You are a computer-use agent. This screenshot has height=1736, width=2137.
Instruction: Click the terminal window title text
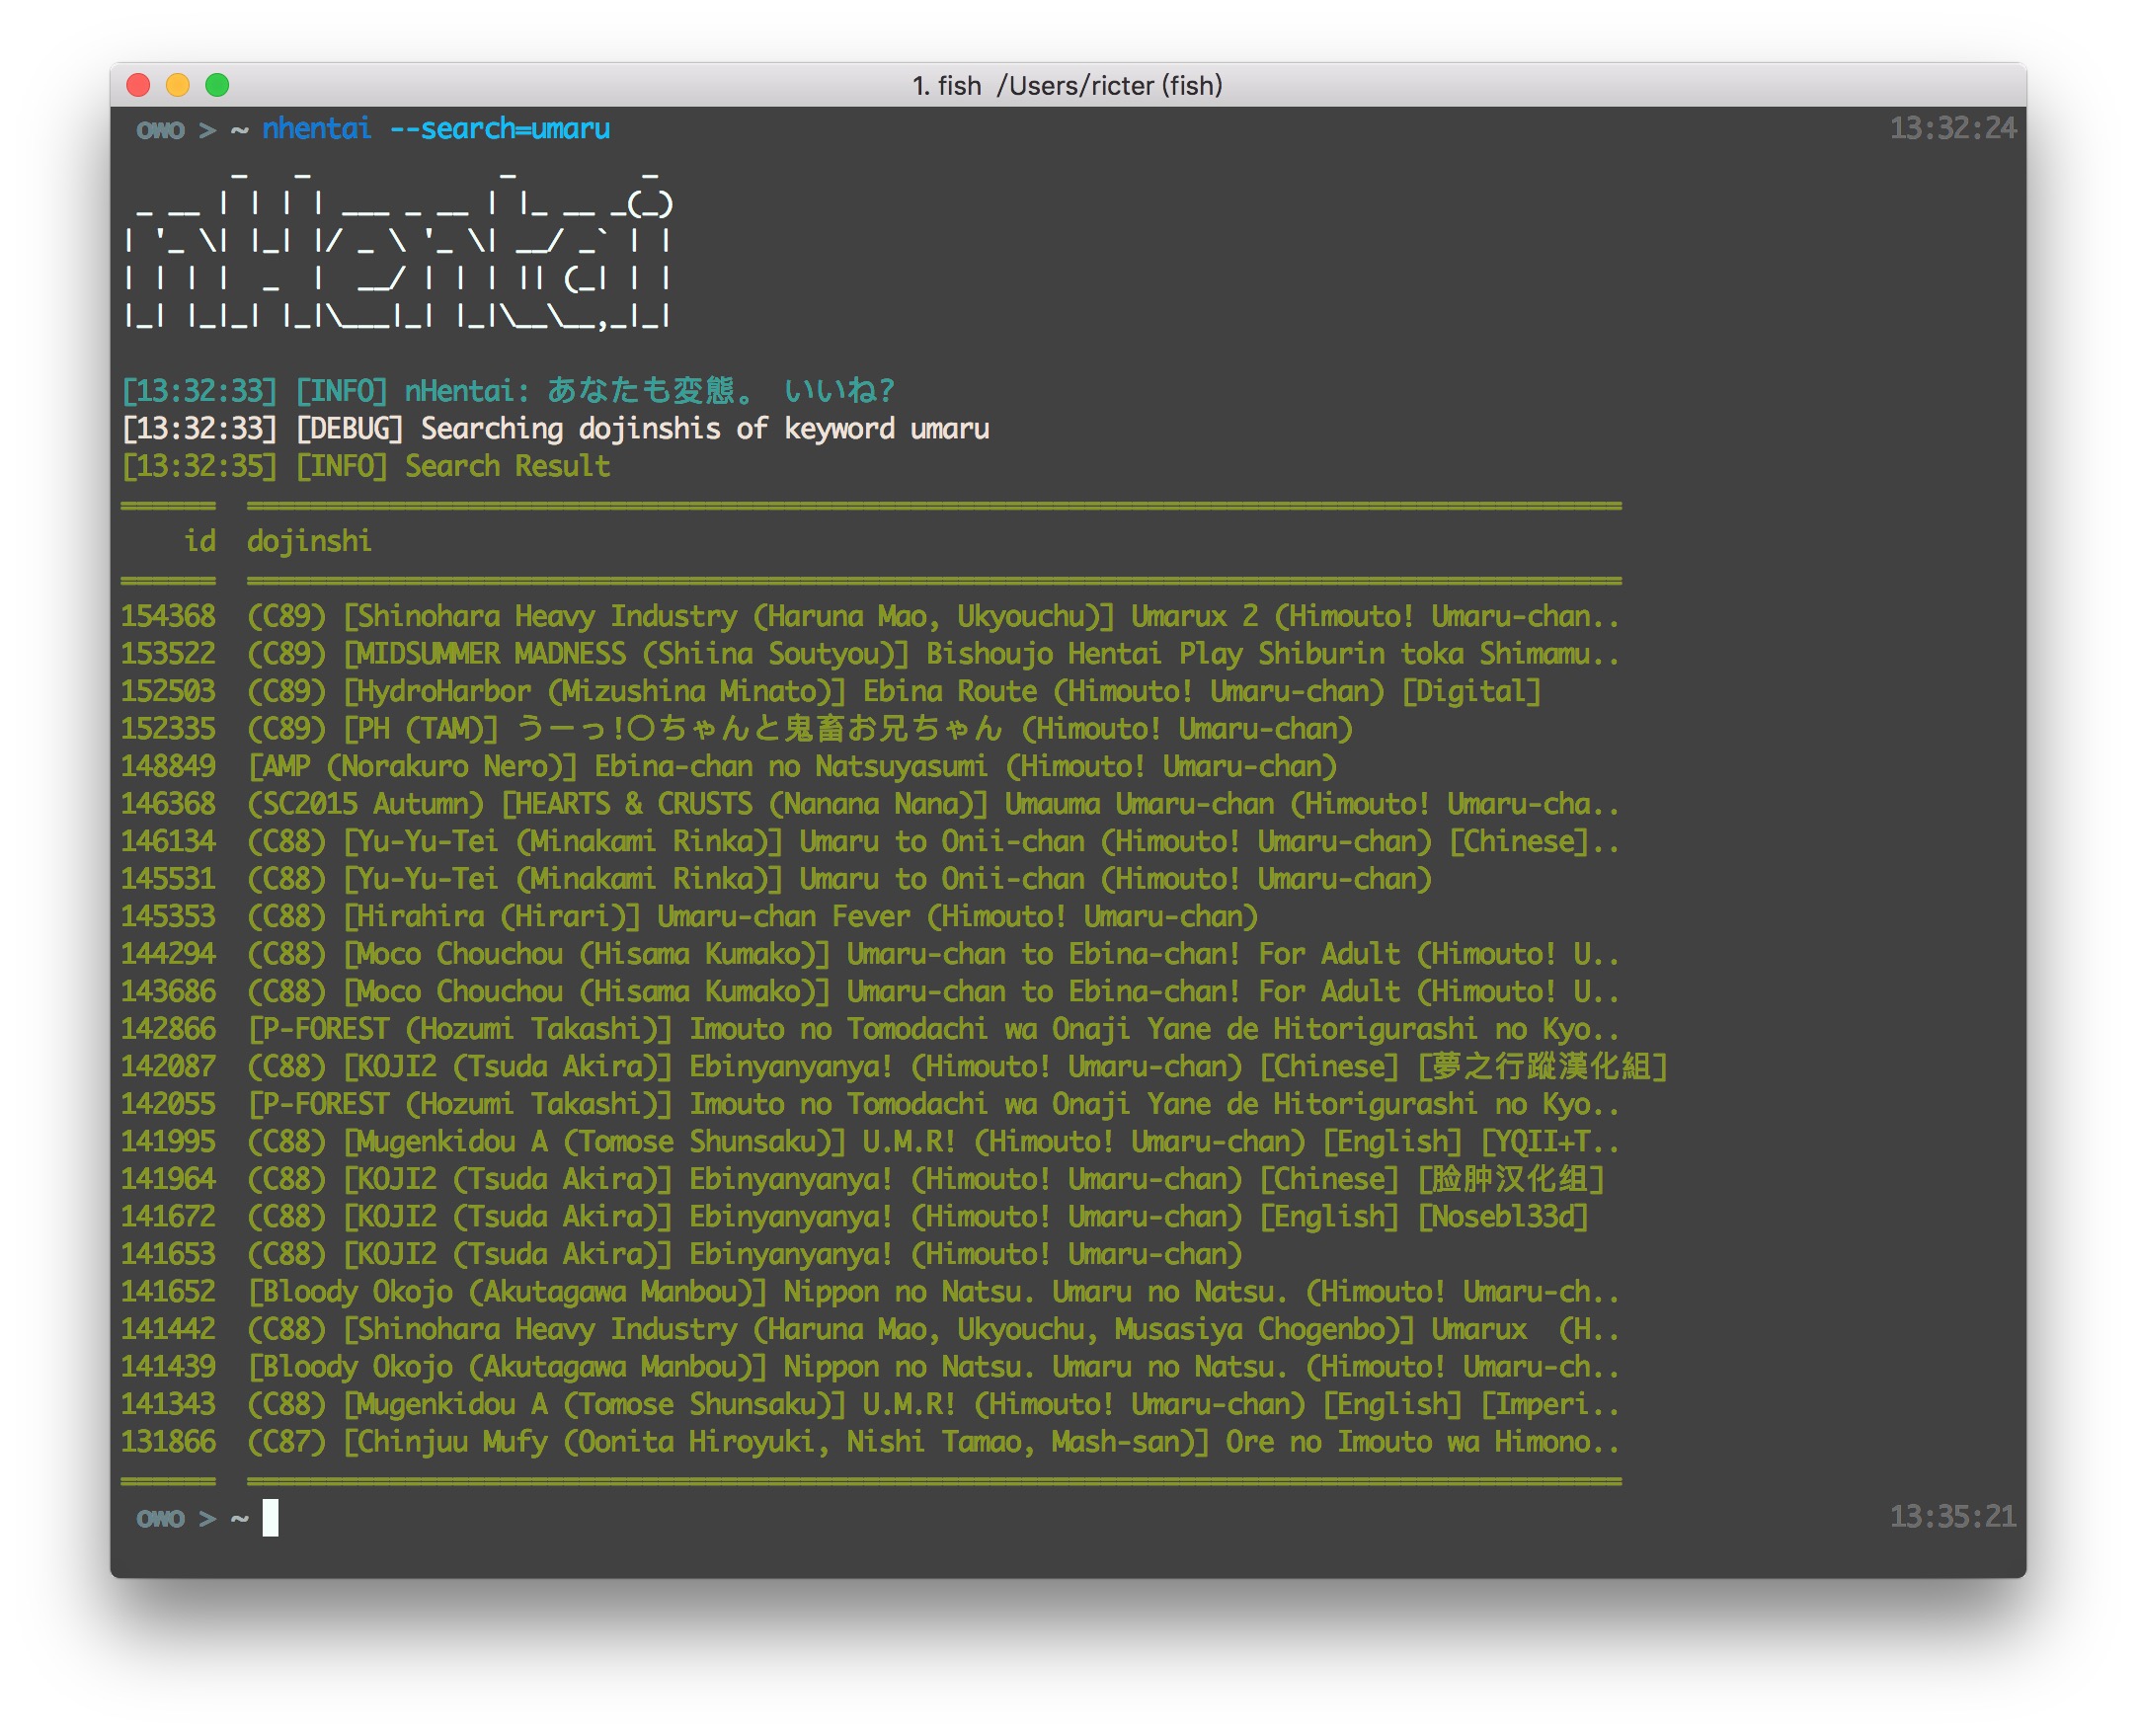click(1066, 86)
